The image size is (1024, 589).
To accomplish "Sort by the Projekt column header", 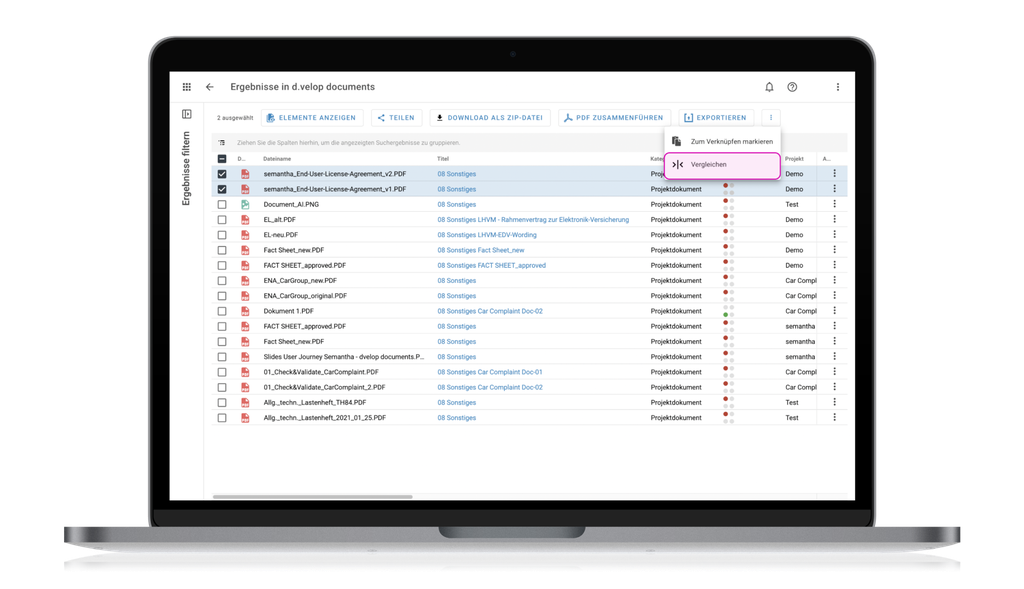I will click(794, 159).
